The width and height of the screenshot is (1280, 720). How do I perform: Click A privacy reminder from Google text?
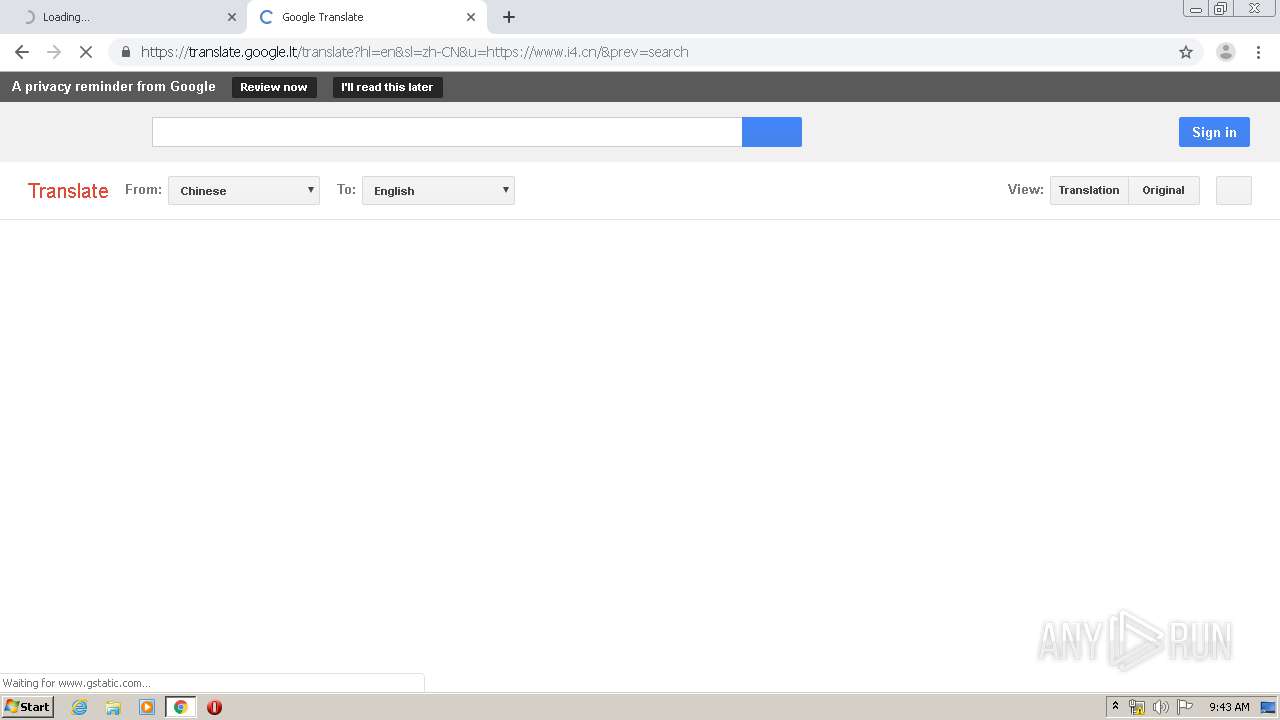114,87
